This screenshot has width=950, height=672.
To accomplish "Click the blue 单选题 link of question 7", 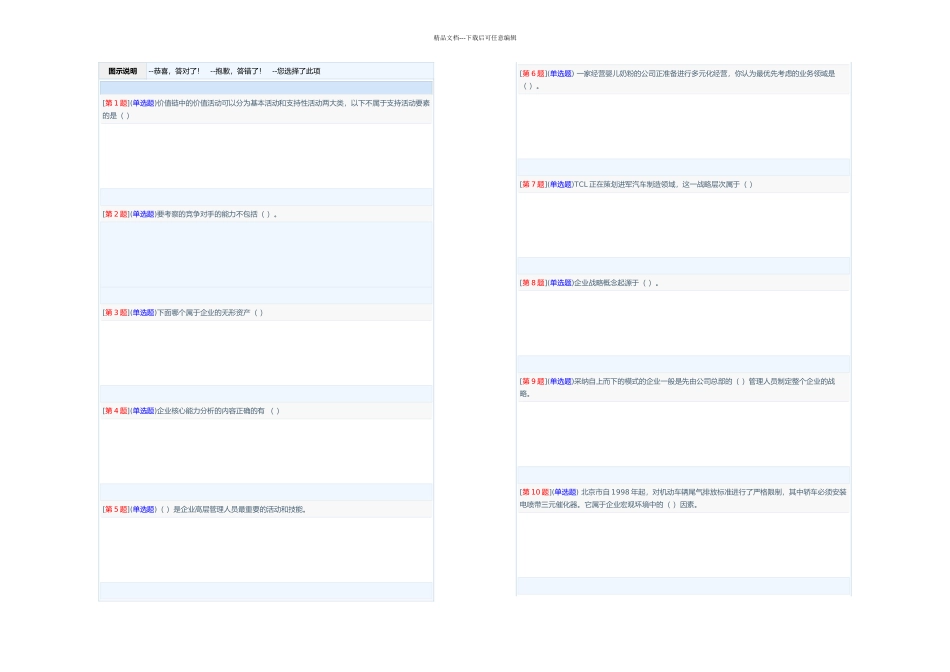I will click(560, 185).
